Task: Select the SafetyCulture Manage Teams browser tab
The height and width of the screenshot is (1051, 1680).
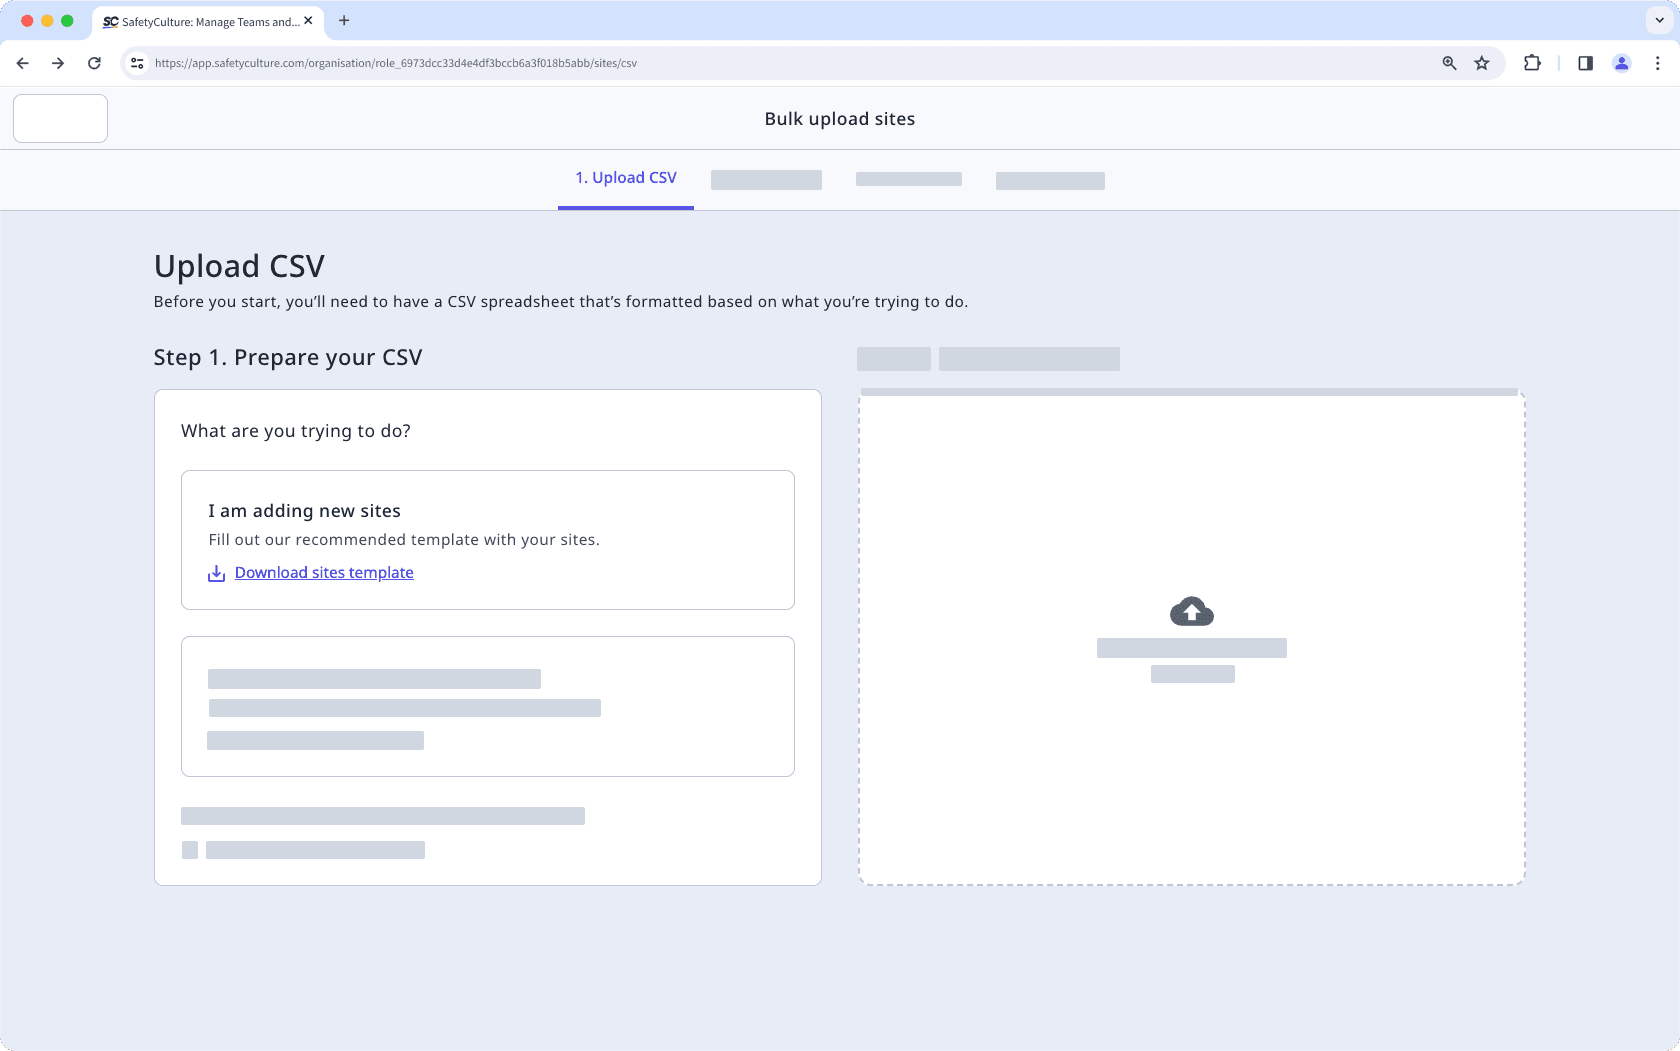Action: click(200, 21)
